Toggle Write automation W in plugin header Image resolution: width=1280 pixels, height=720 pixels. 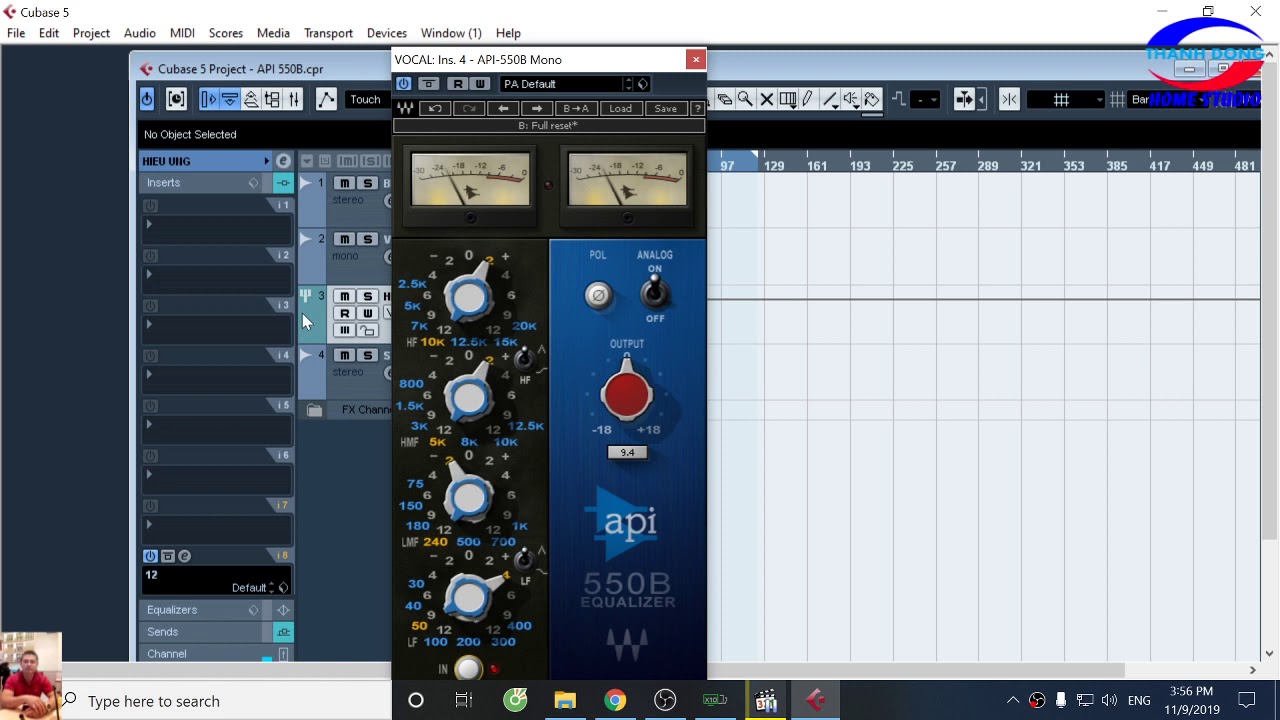480,84
